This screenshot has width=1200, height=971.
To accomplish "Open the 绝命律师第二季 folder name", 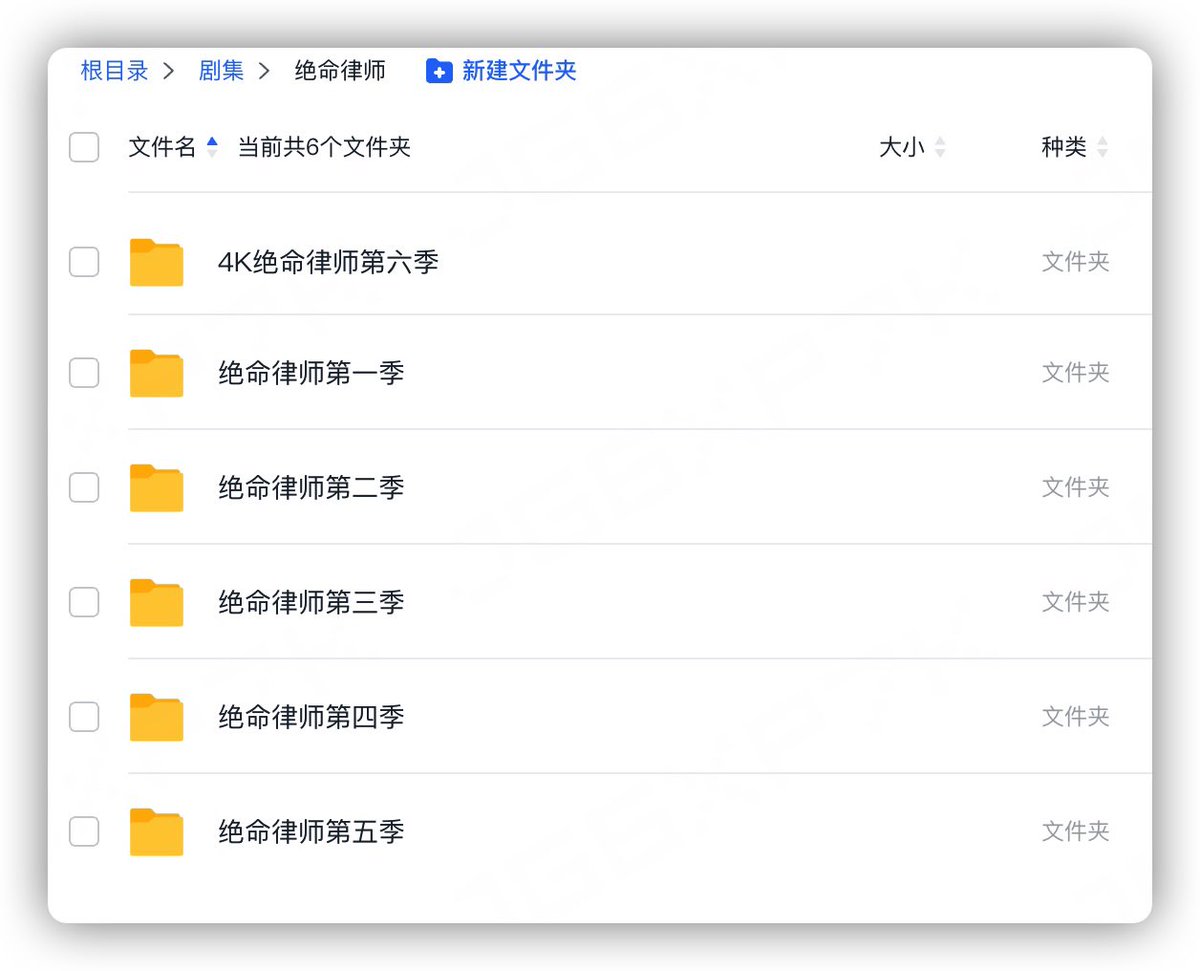I will [x=311, y=487].
